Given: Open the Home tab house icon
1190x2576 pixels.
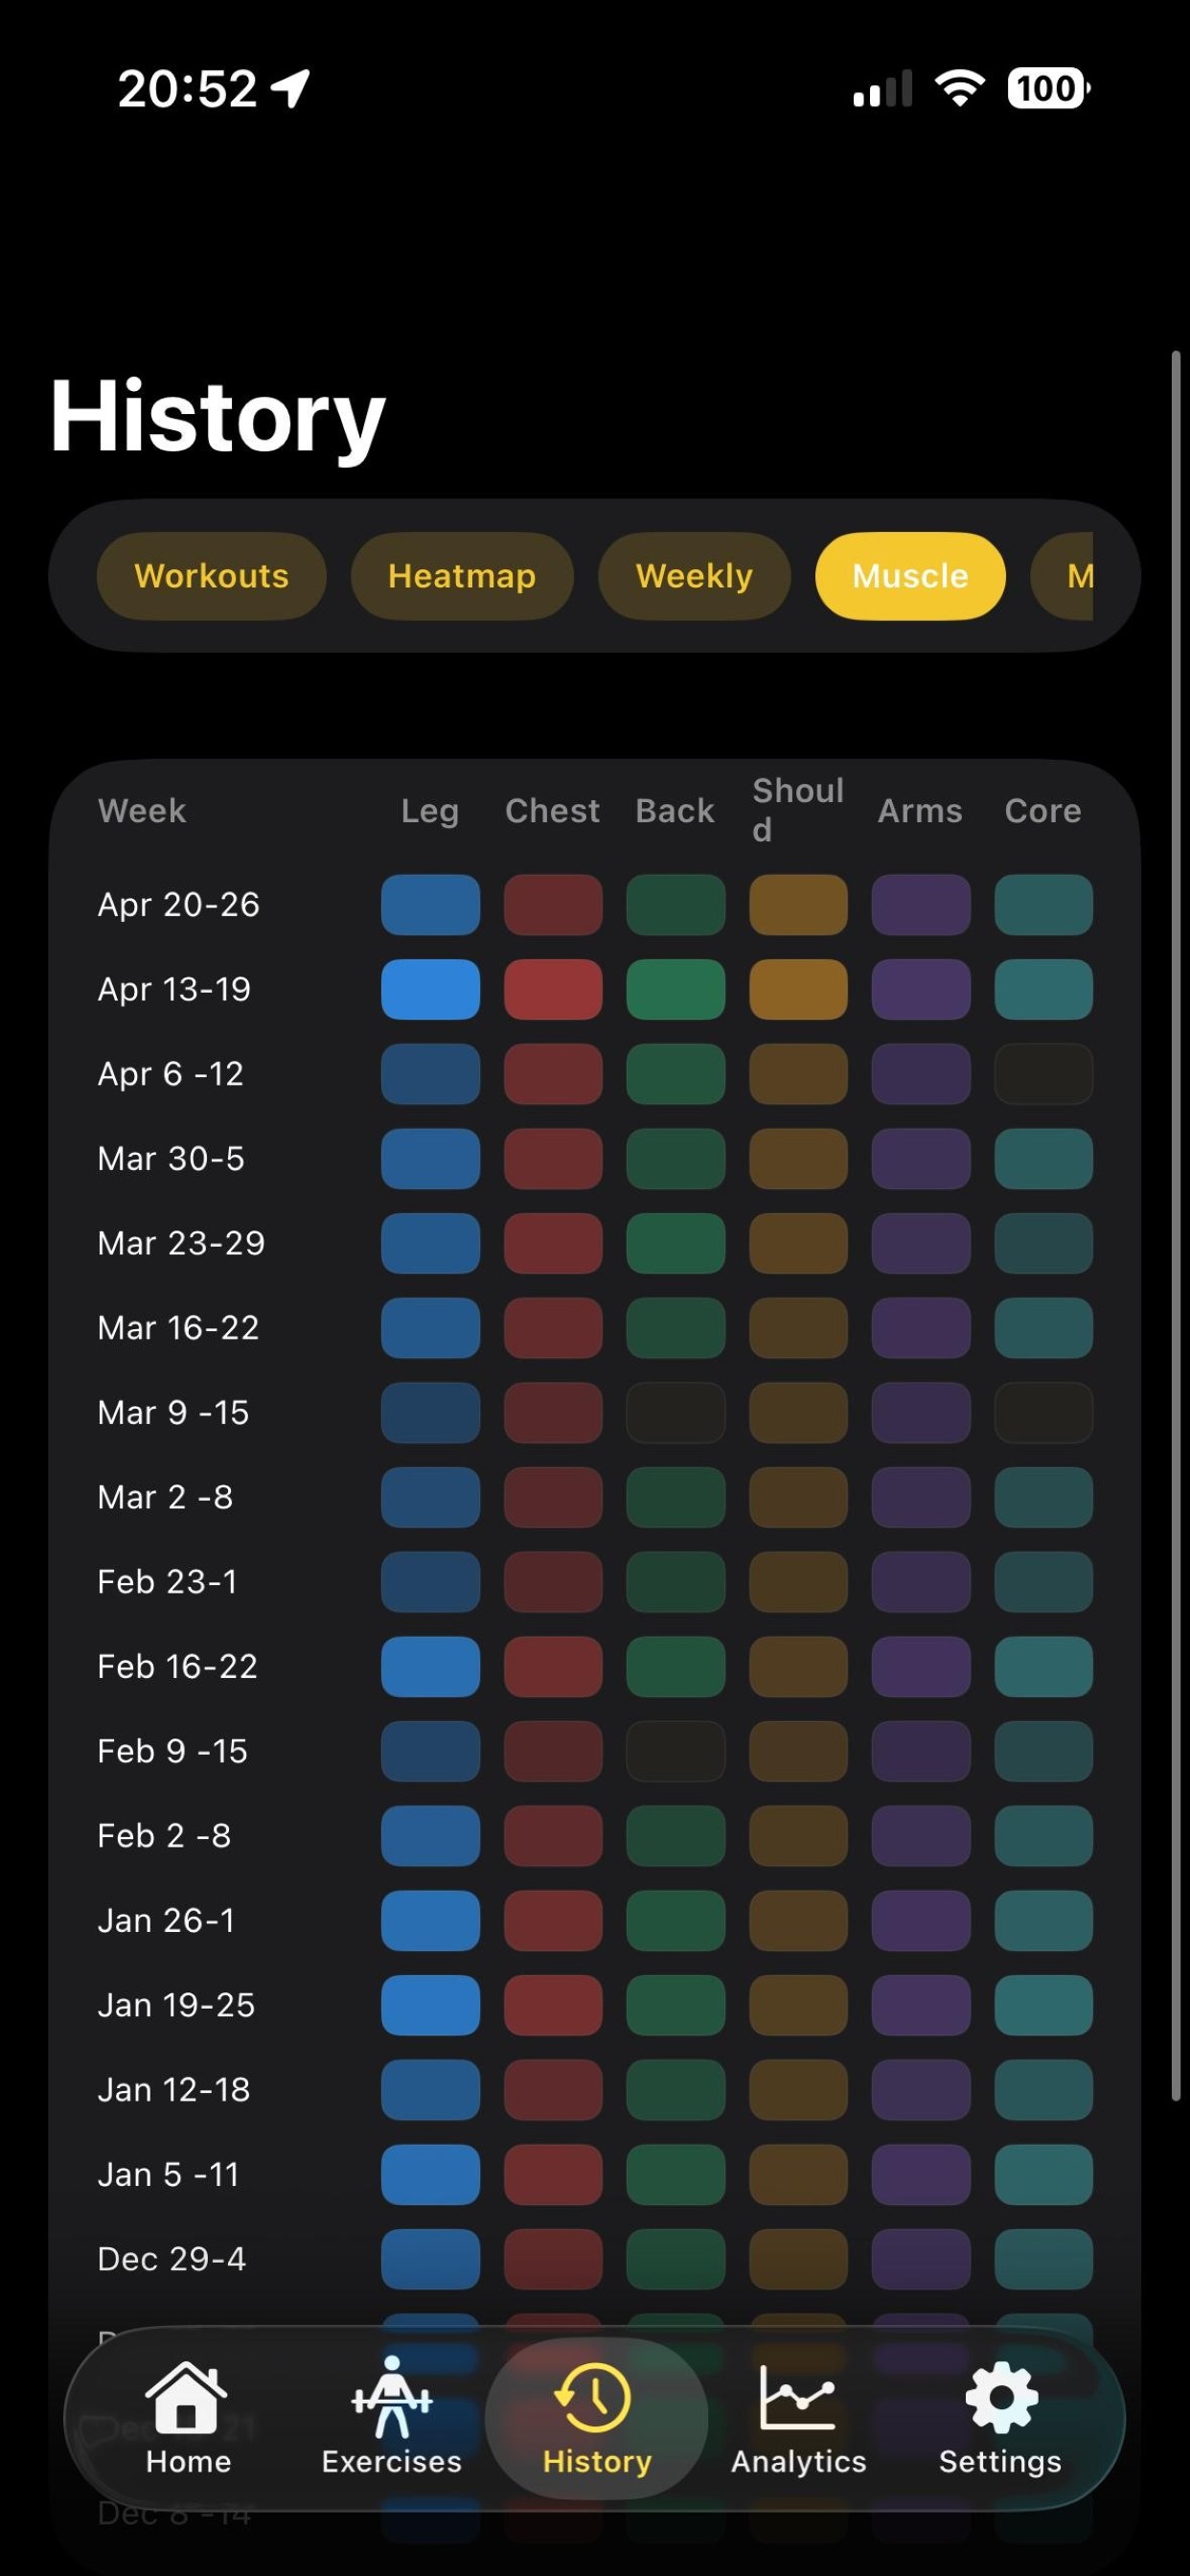Looking at the screenshot, I should coord(187,2397).
